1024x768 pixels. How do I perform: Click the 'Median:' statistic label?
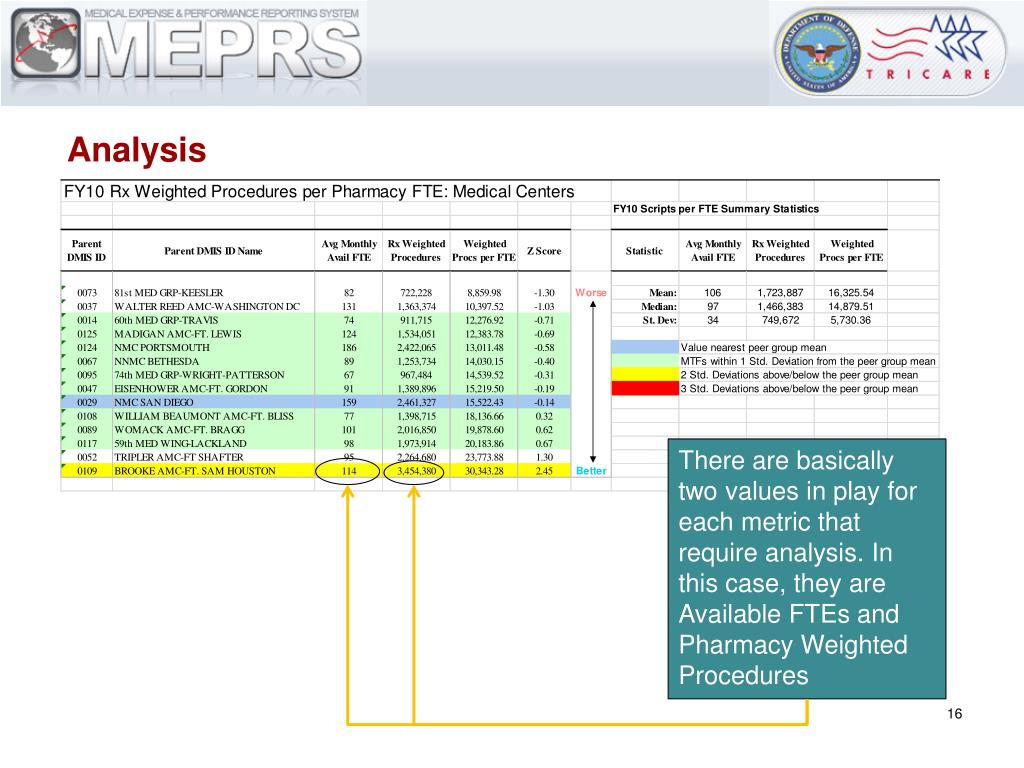coord(659,306)
